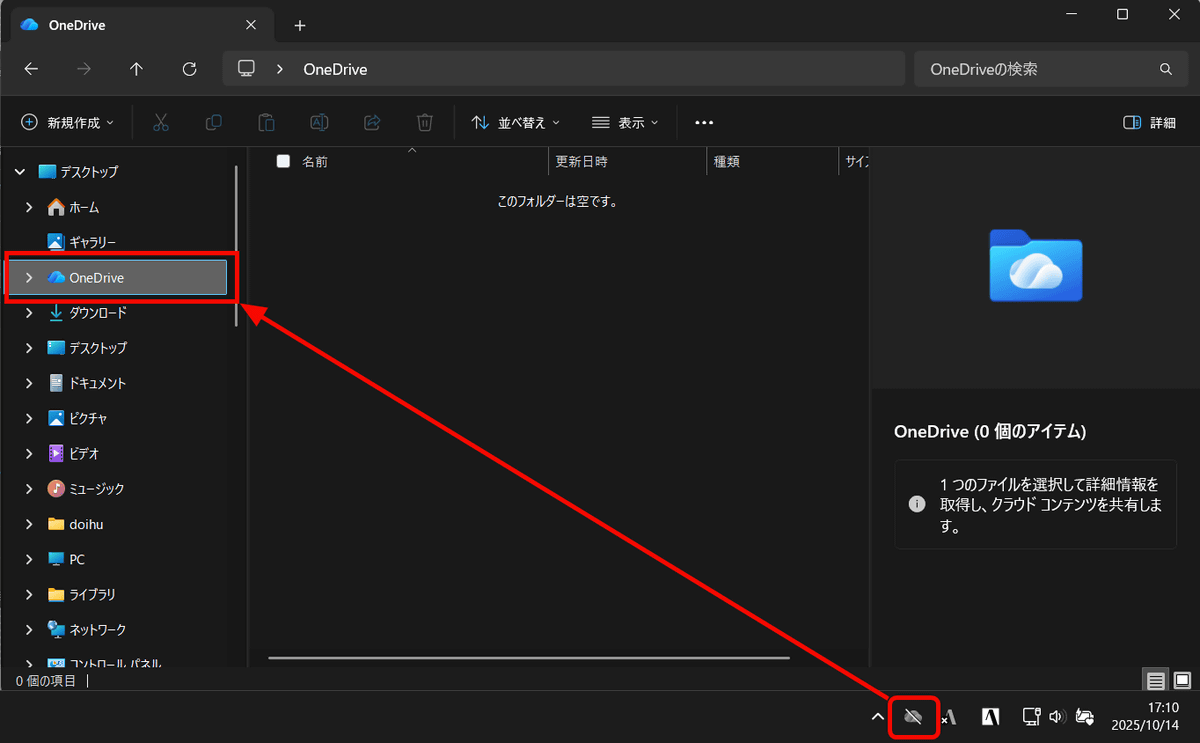Switch to large thumbnails view in status bar
Image resolution: width=1200 pixels, height=743 pixels.
(x=1182, y=681)
